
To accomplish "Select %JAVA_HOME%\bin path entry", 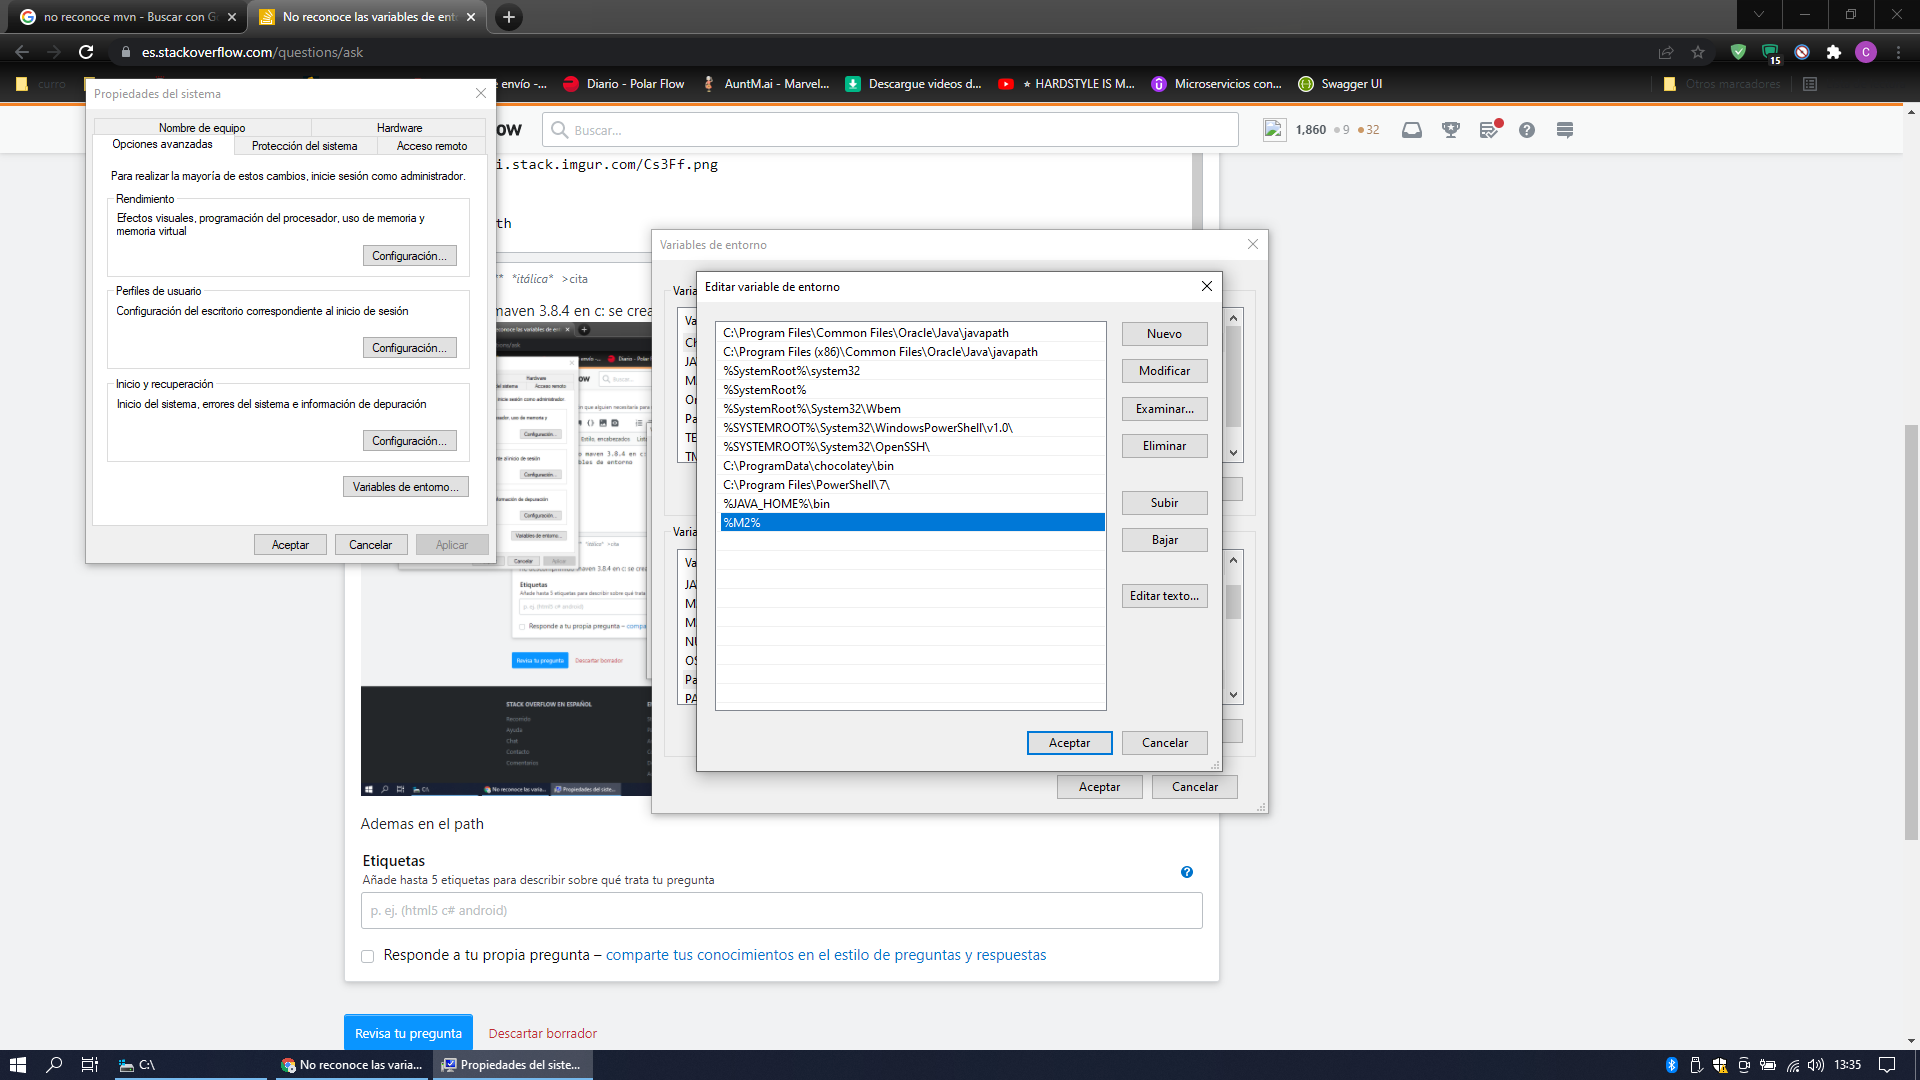I will pyautogui.click(x=911, y=504).
